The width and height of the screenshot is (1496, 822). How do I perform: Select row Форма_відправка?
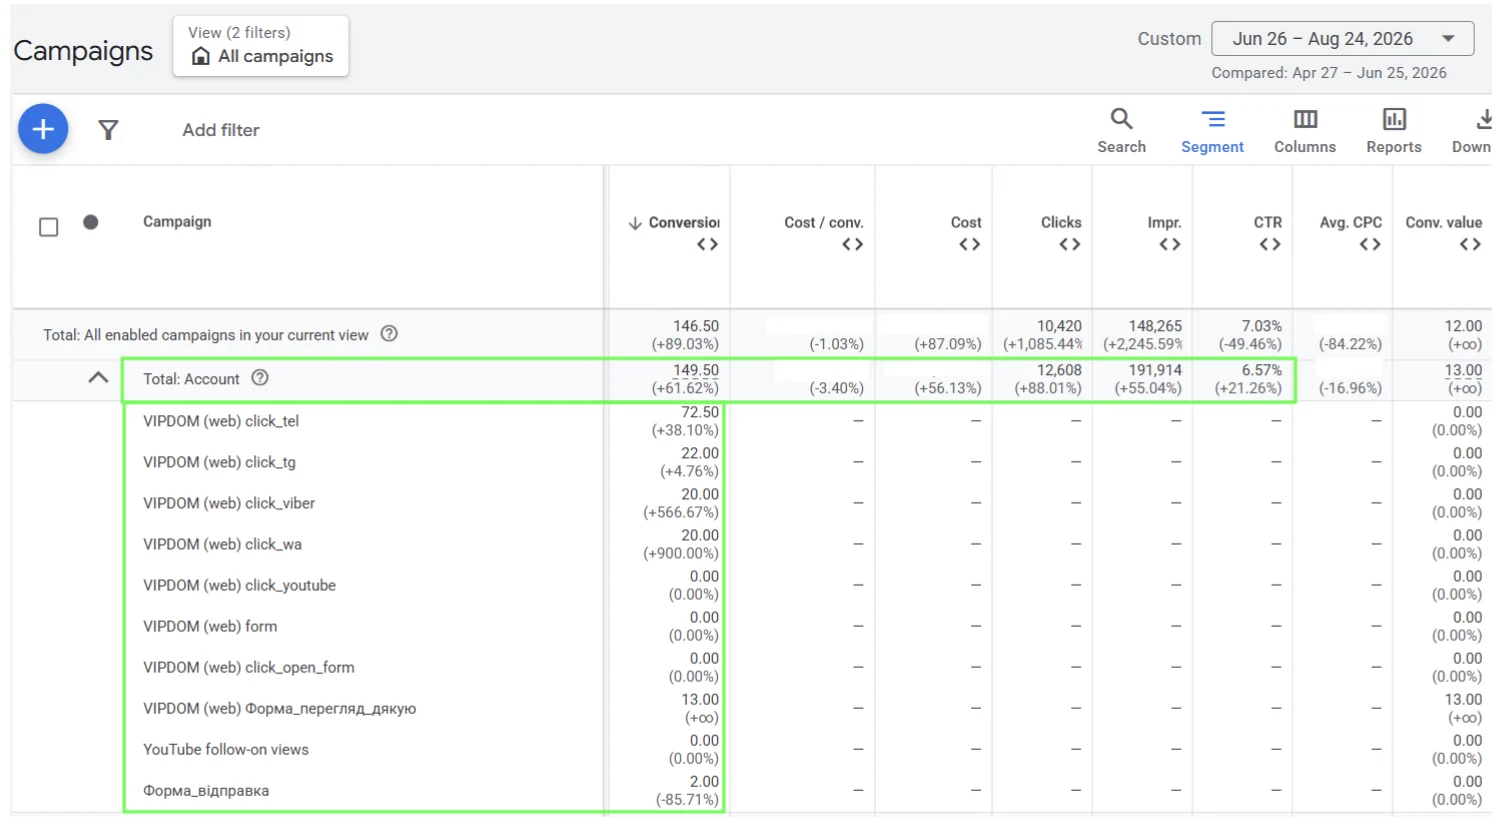click(x=206, y=790)
